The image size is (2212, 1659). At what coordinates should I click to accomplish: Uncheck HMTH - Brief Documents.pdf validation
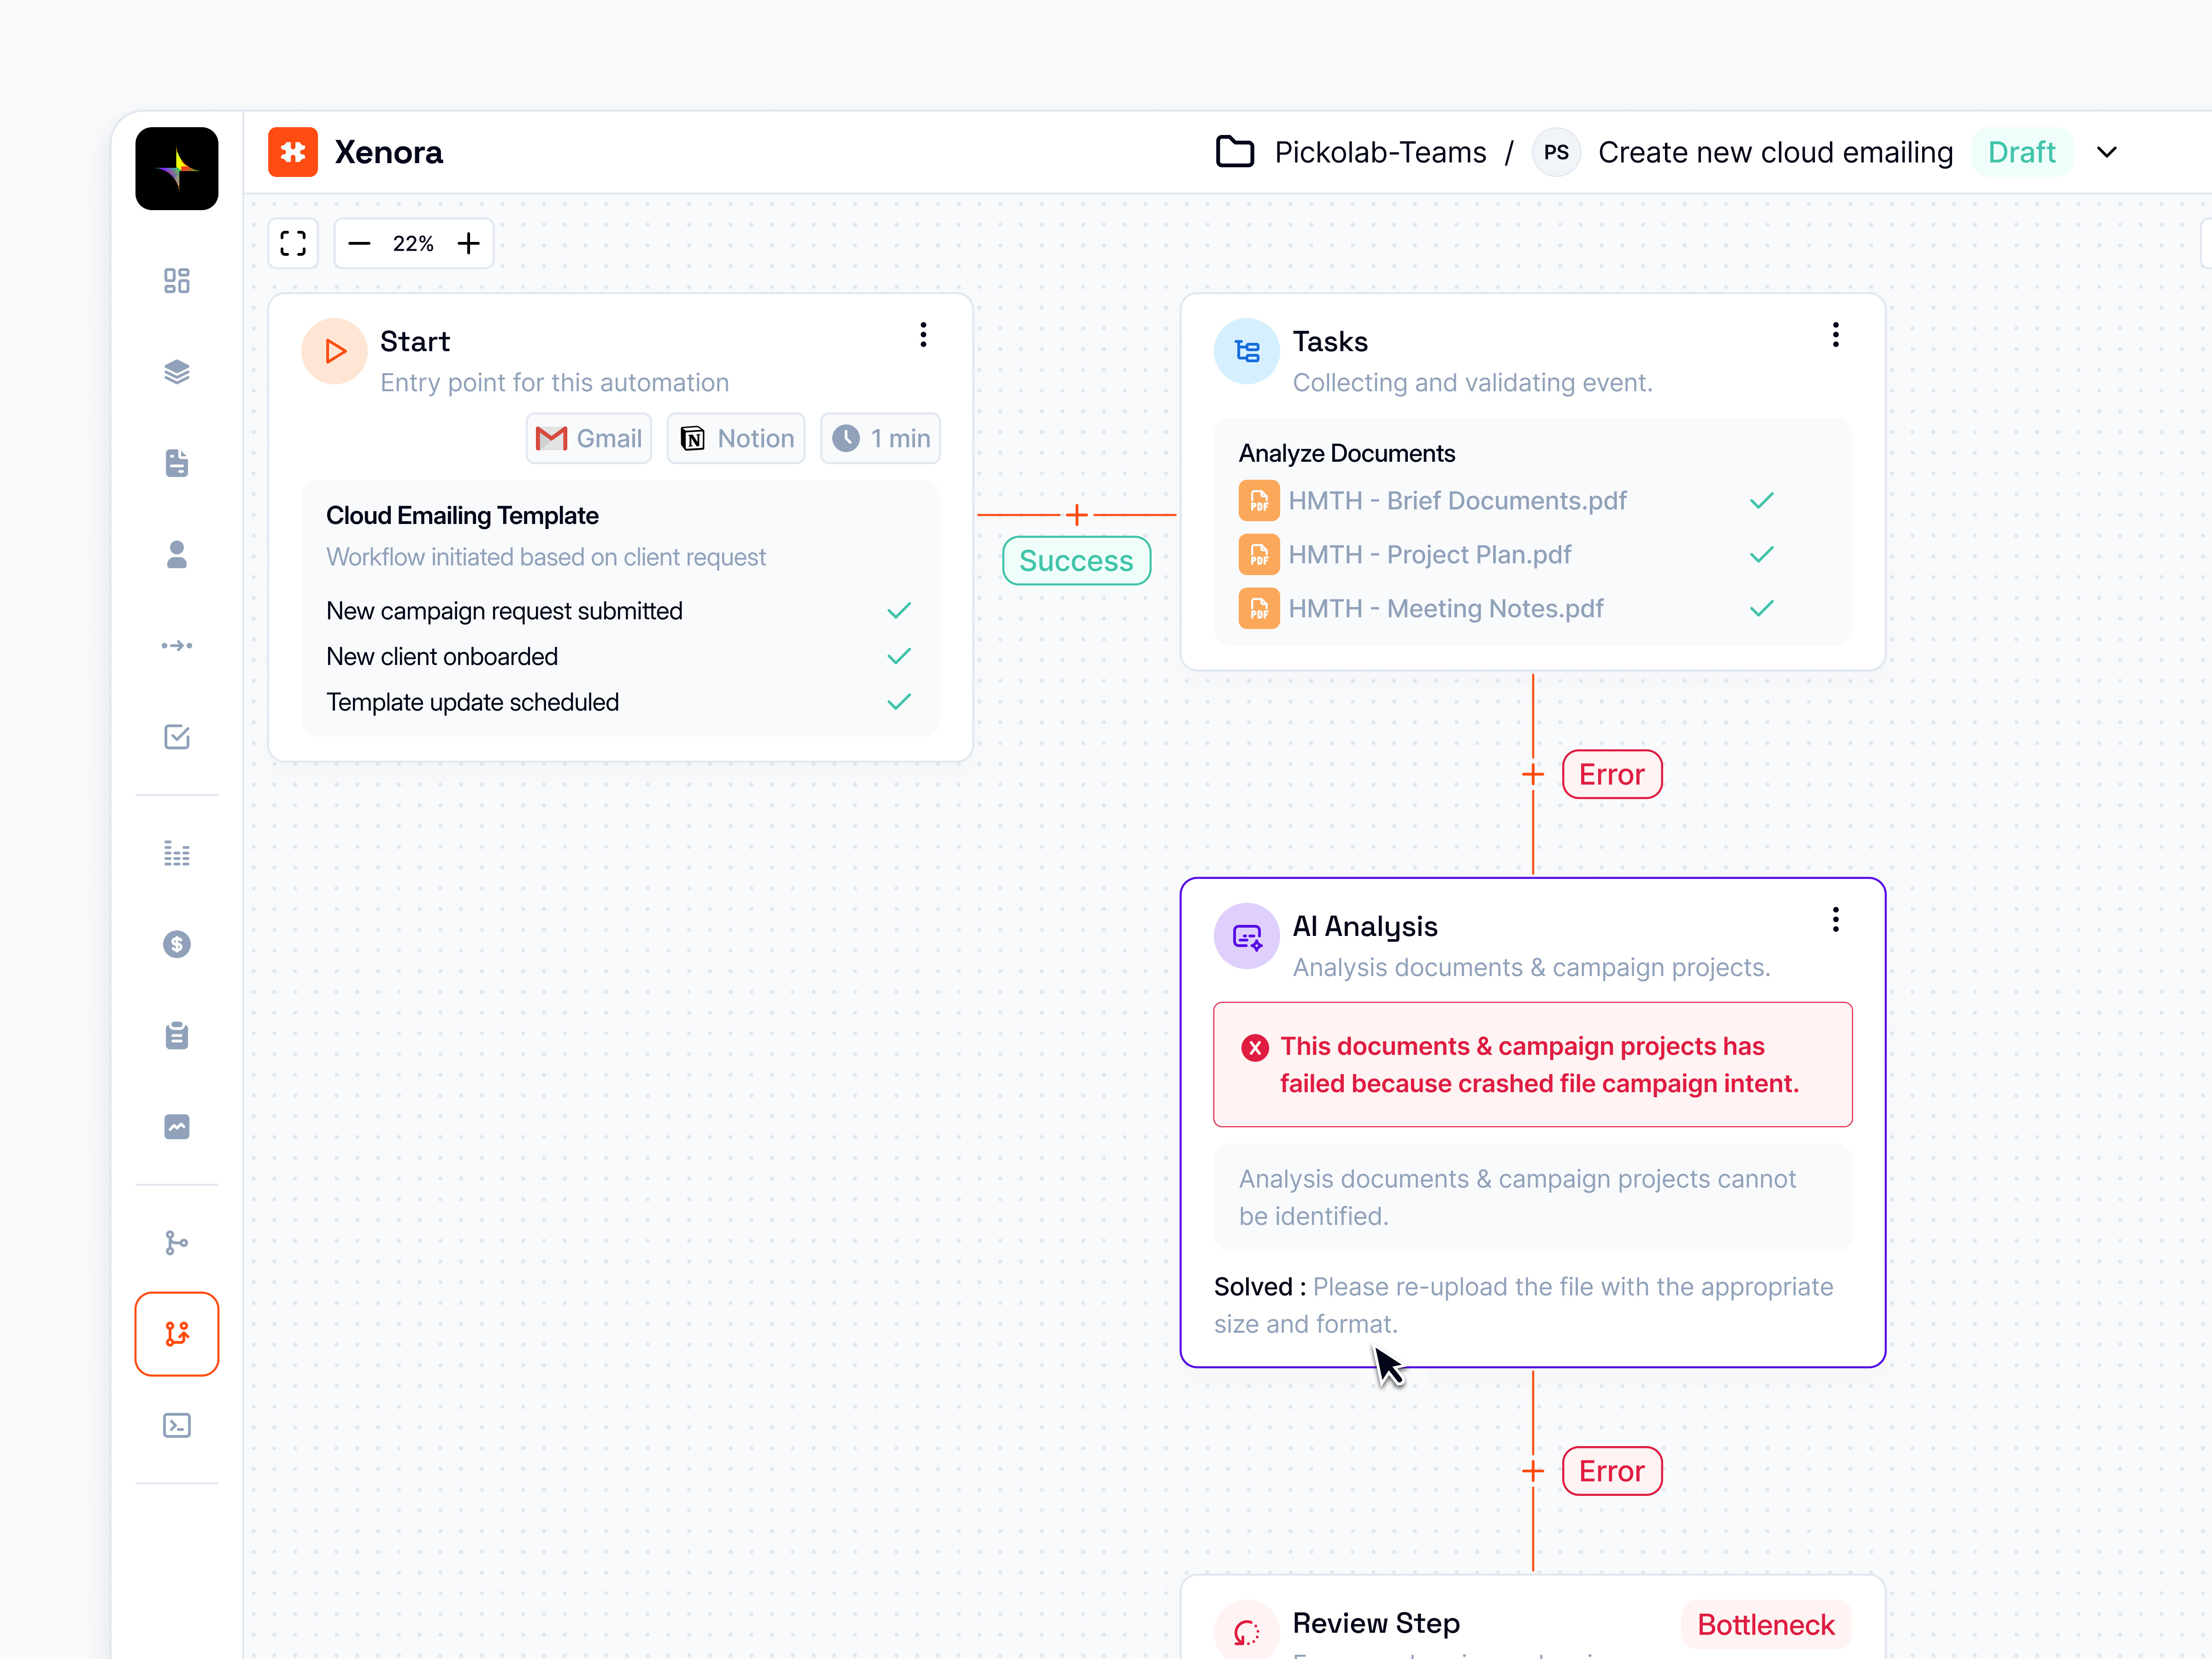pos(1762,500)
